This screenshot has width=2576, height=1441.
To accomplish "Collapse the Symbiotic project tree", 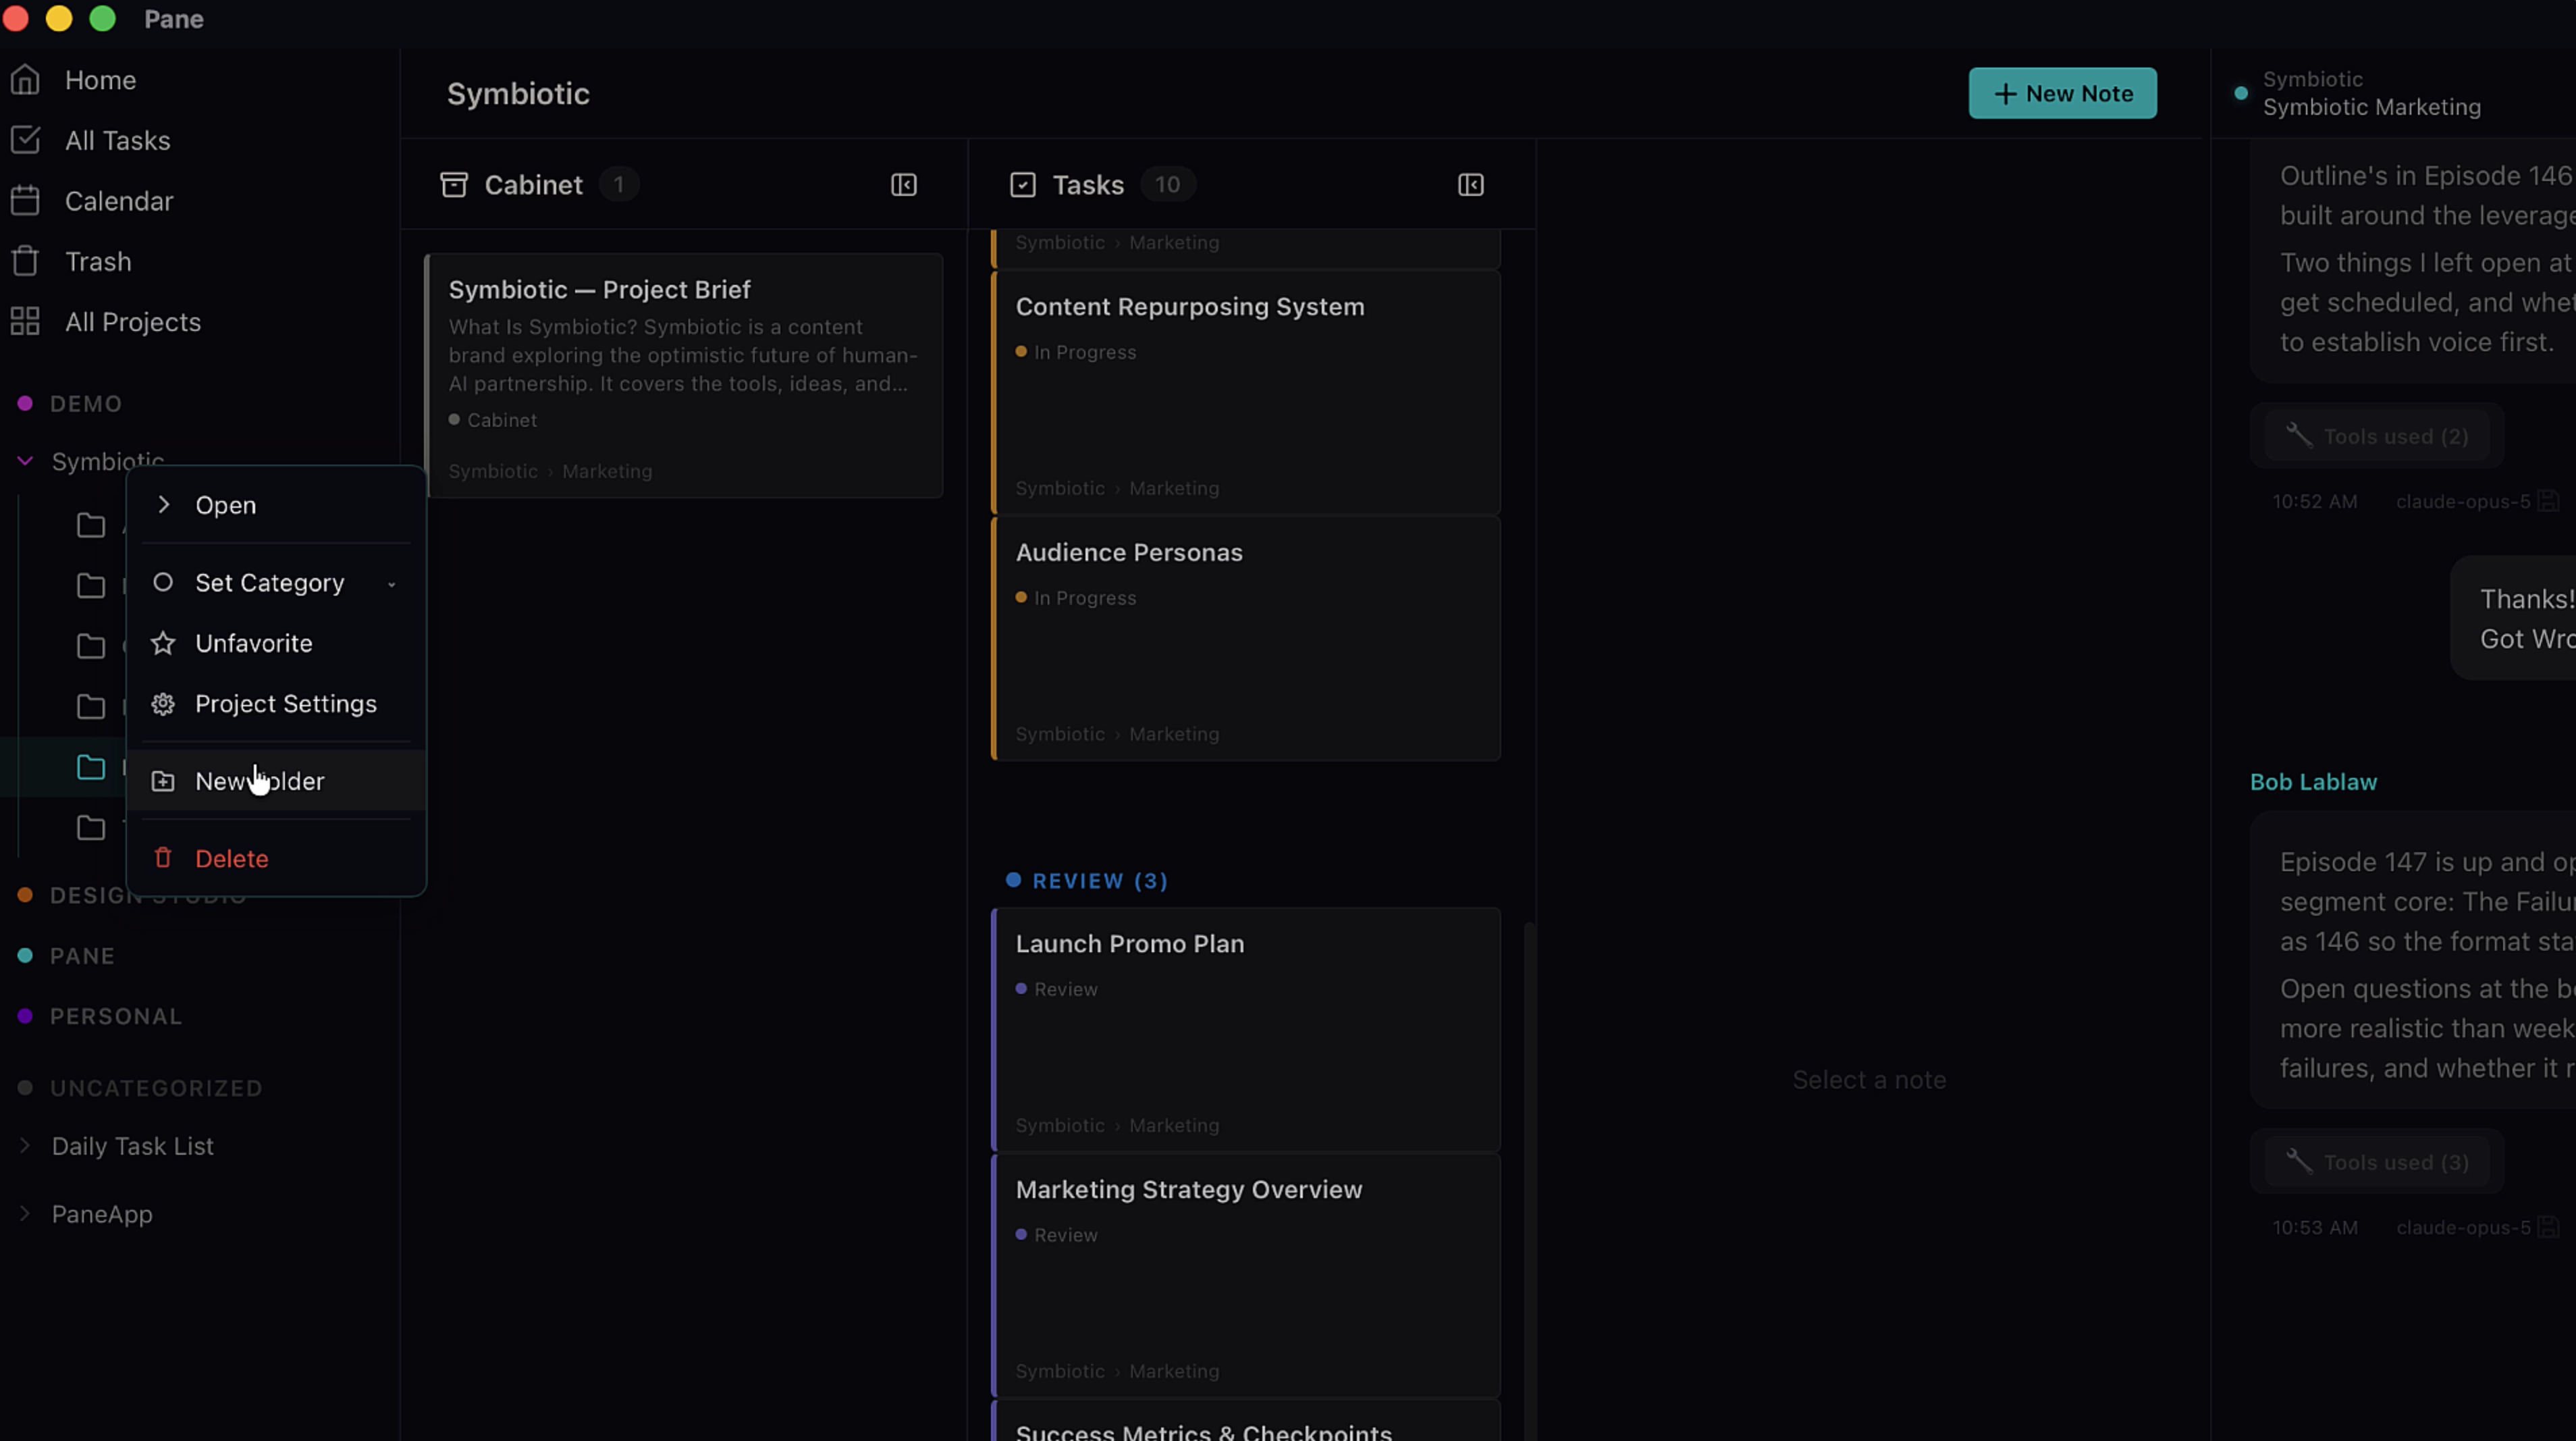I will pos(25,461).
